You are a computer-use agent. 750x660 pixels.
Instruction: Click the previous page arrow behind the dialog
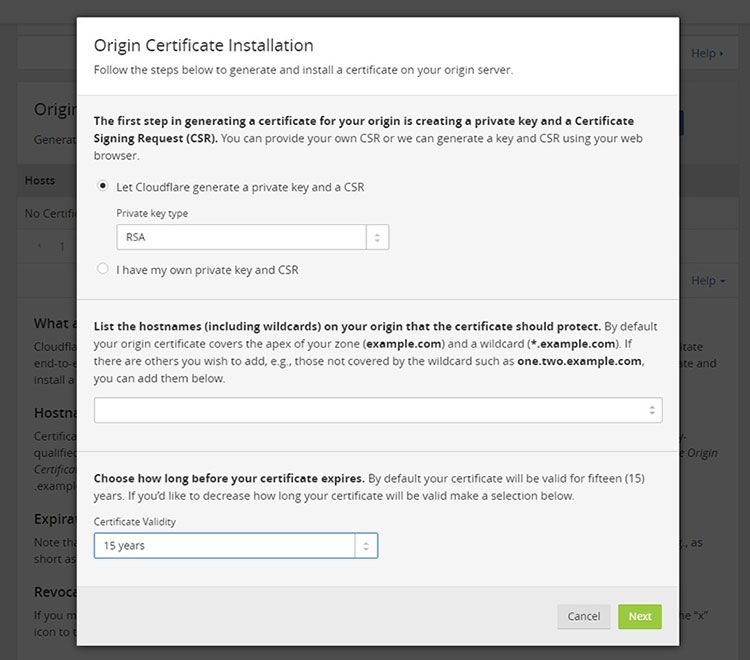(40, 246)
